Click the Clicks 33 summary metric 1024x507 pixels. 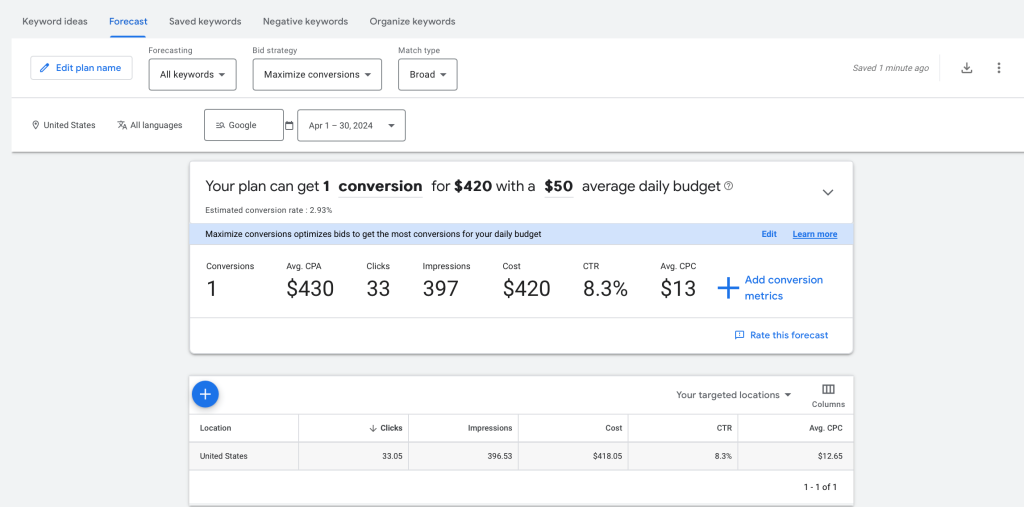point(378,280)
